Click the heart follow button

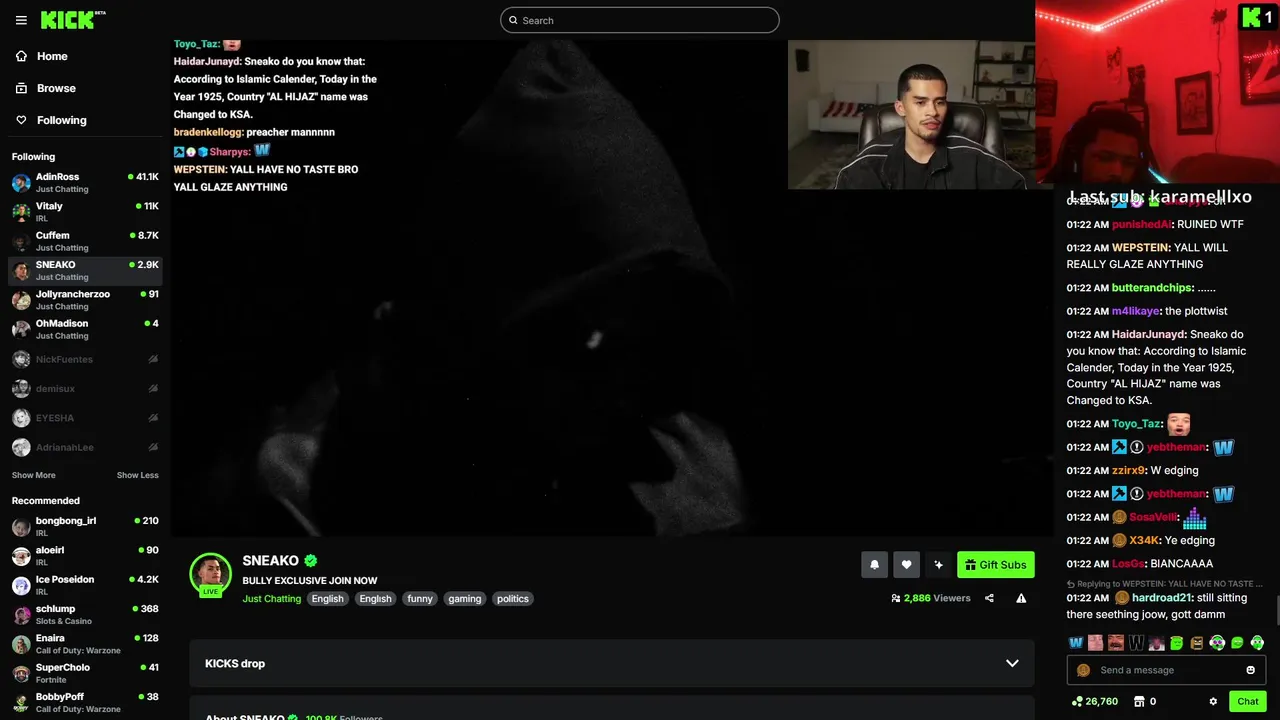click(906, 565)
